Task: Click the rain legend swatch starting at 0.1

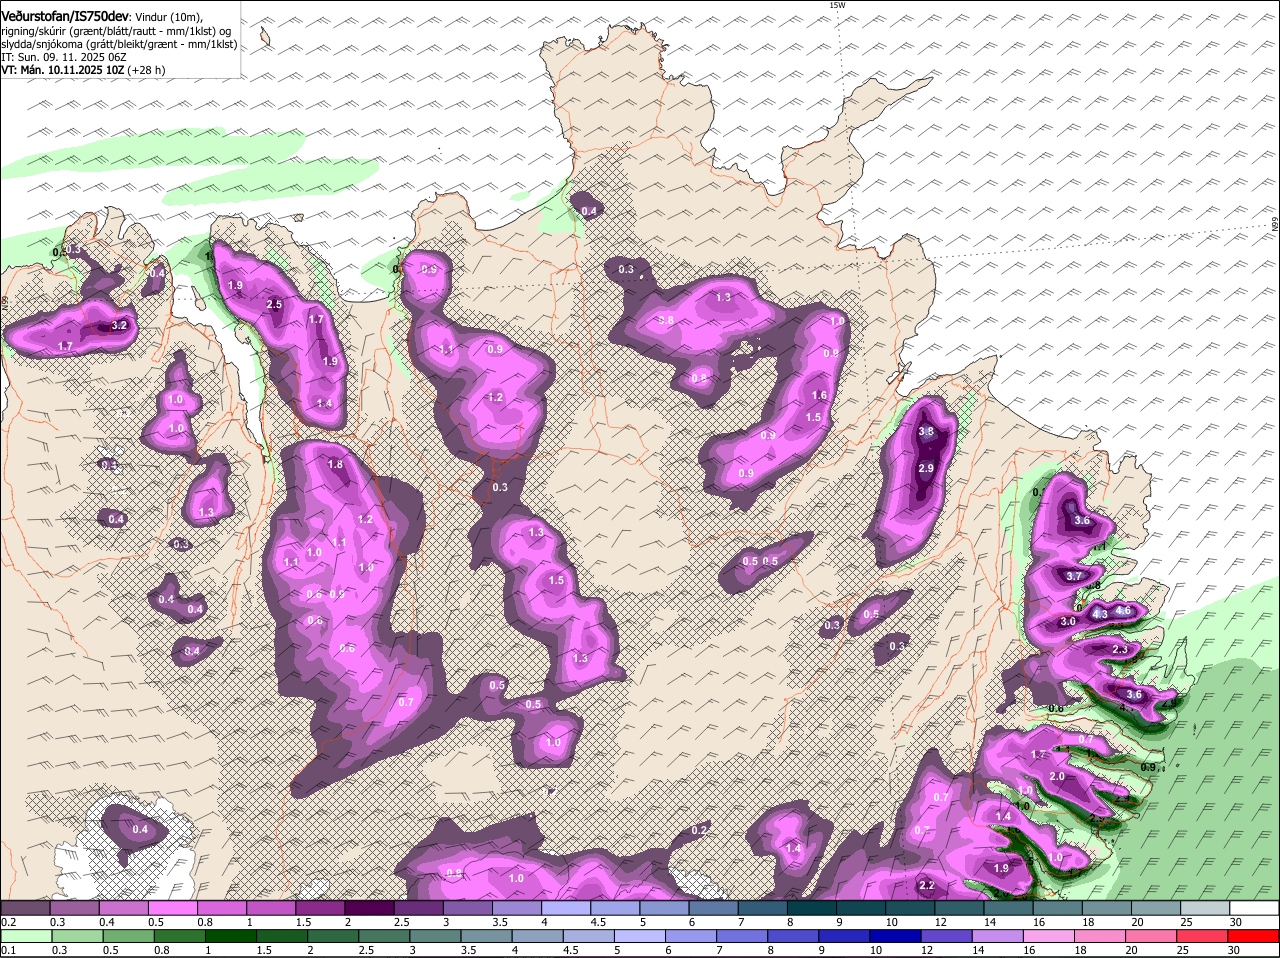Action: point(25,936)
